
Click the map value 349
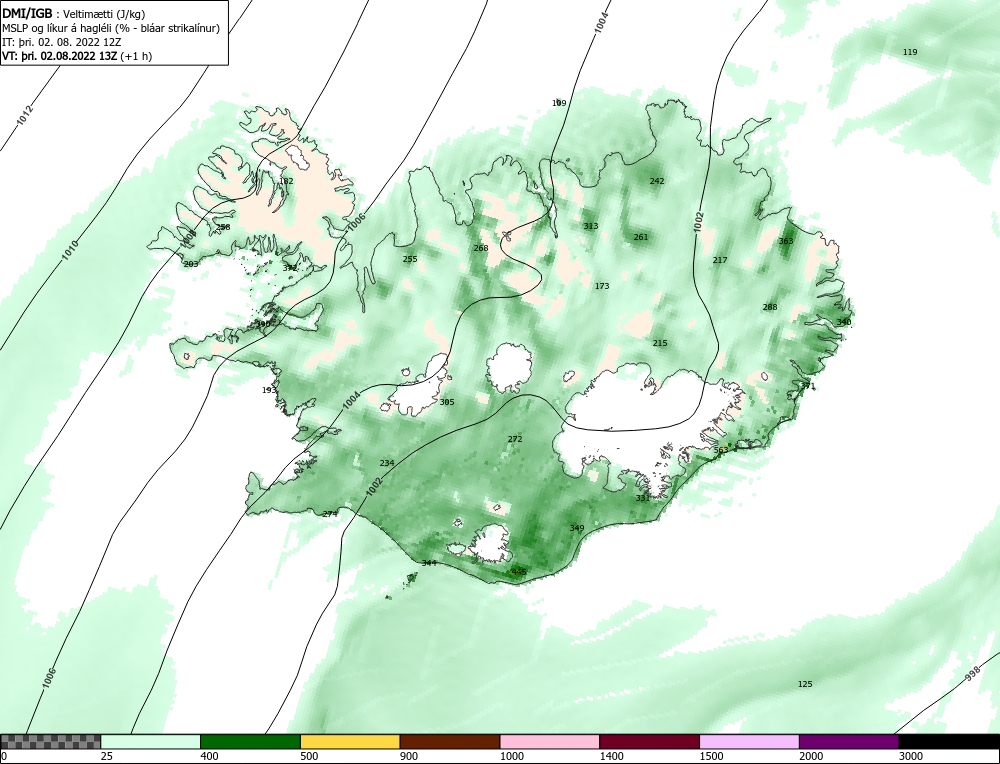(577, 528)
